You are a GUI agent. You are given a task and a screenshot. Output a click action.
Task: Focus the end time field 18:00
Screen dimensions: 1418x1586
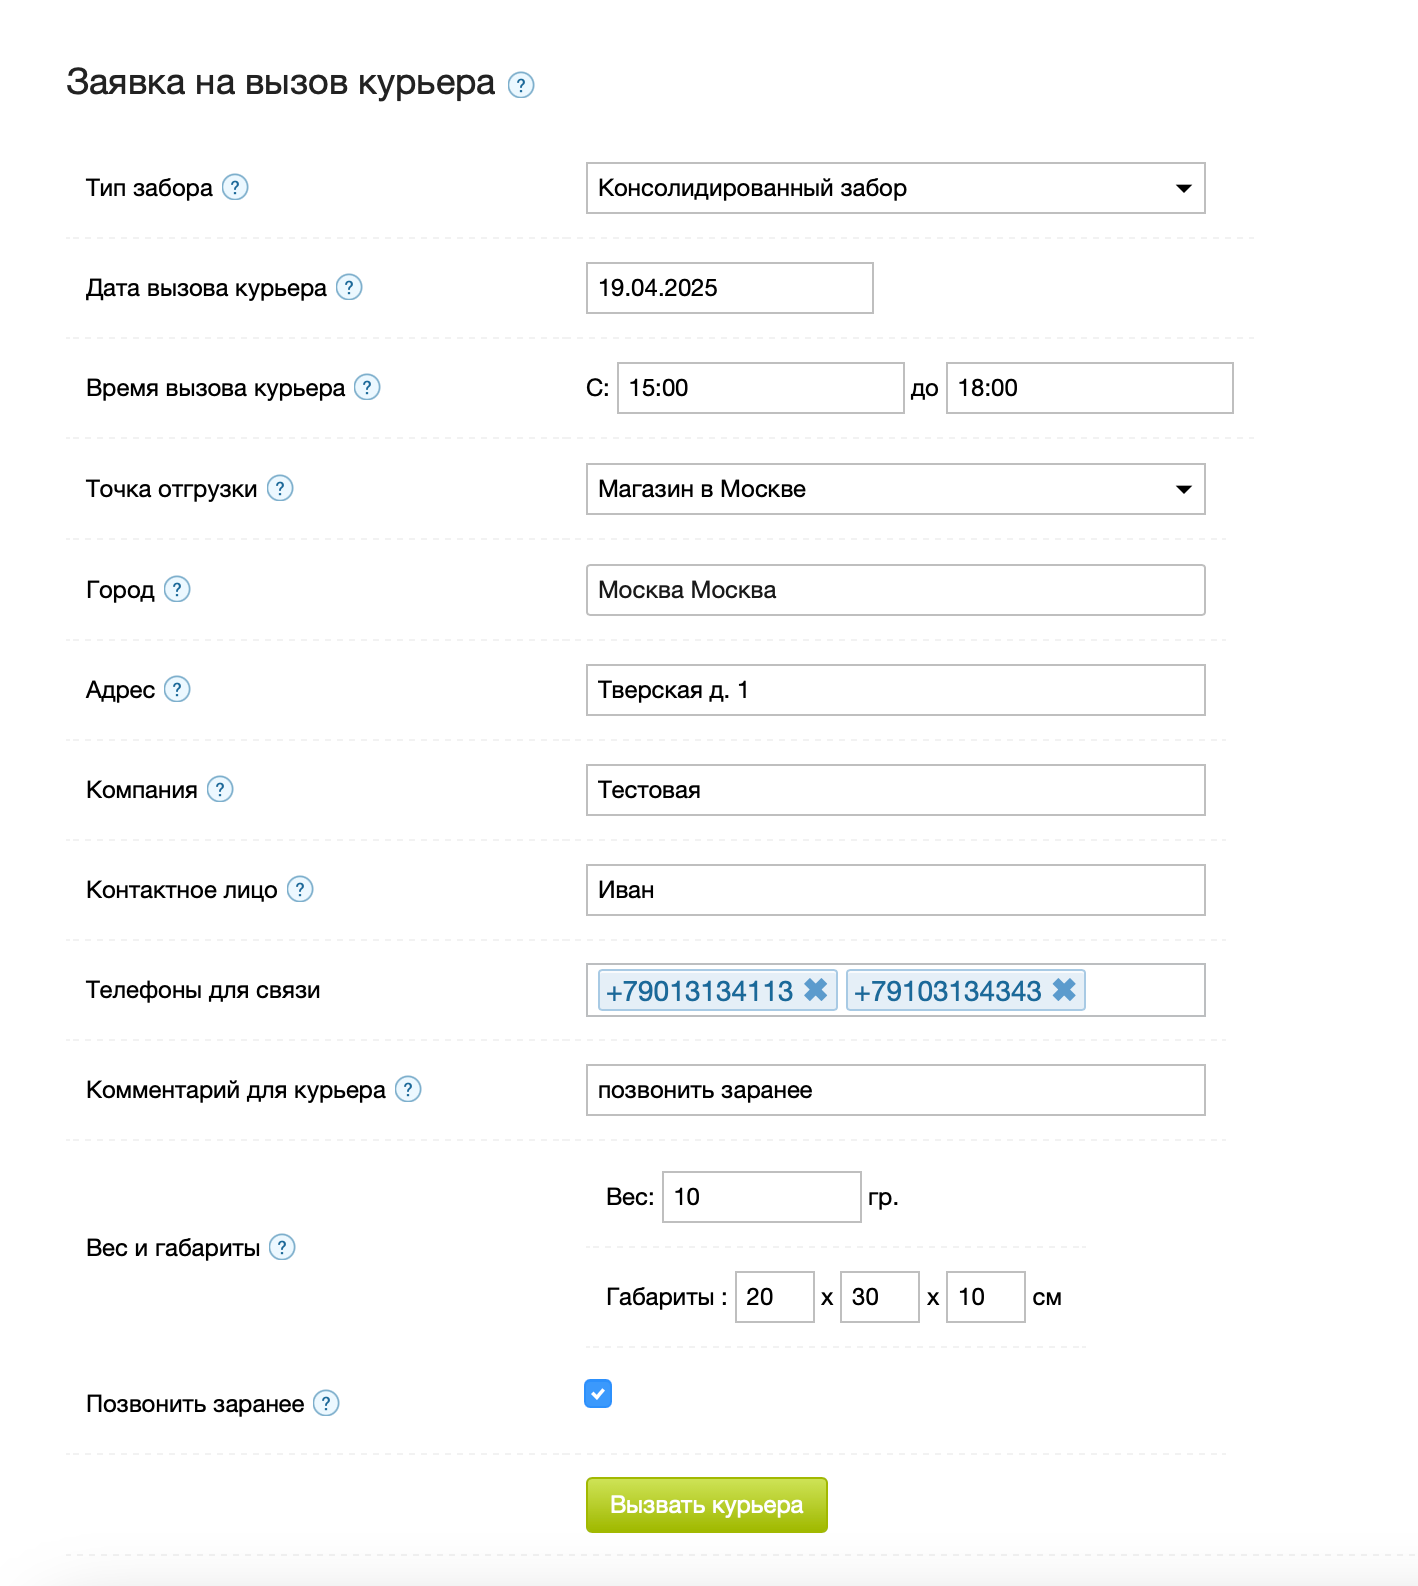(1089, 388)
